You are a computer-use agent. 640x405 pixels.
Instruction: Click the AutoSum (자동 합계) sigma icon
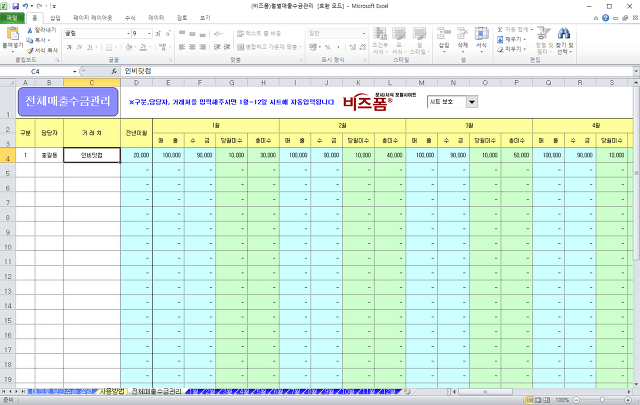[500, 30]
